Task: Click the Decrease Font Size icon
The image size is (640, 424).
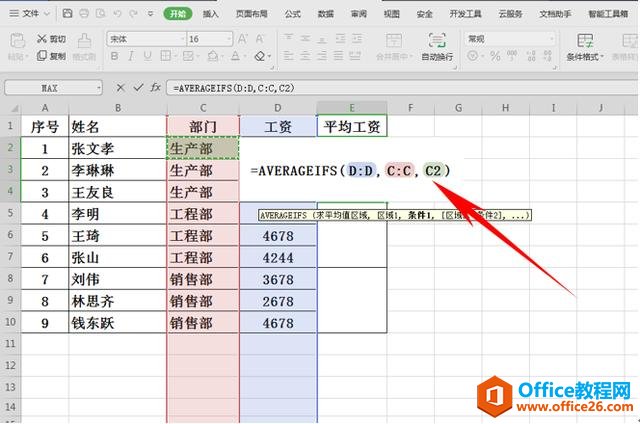Action: [260, 39]
